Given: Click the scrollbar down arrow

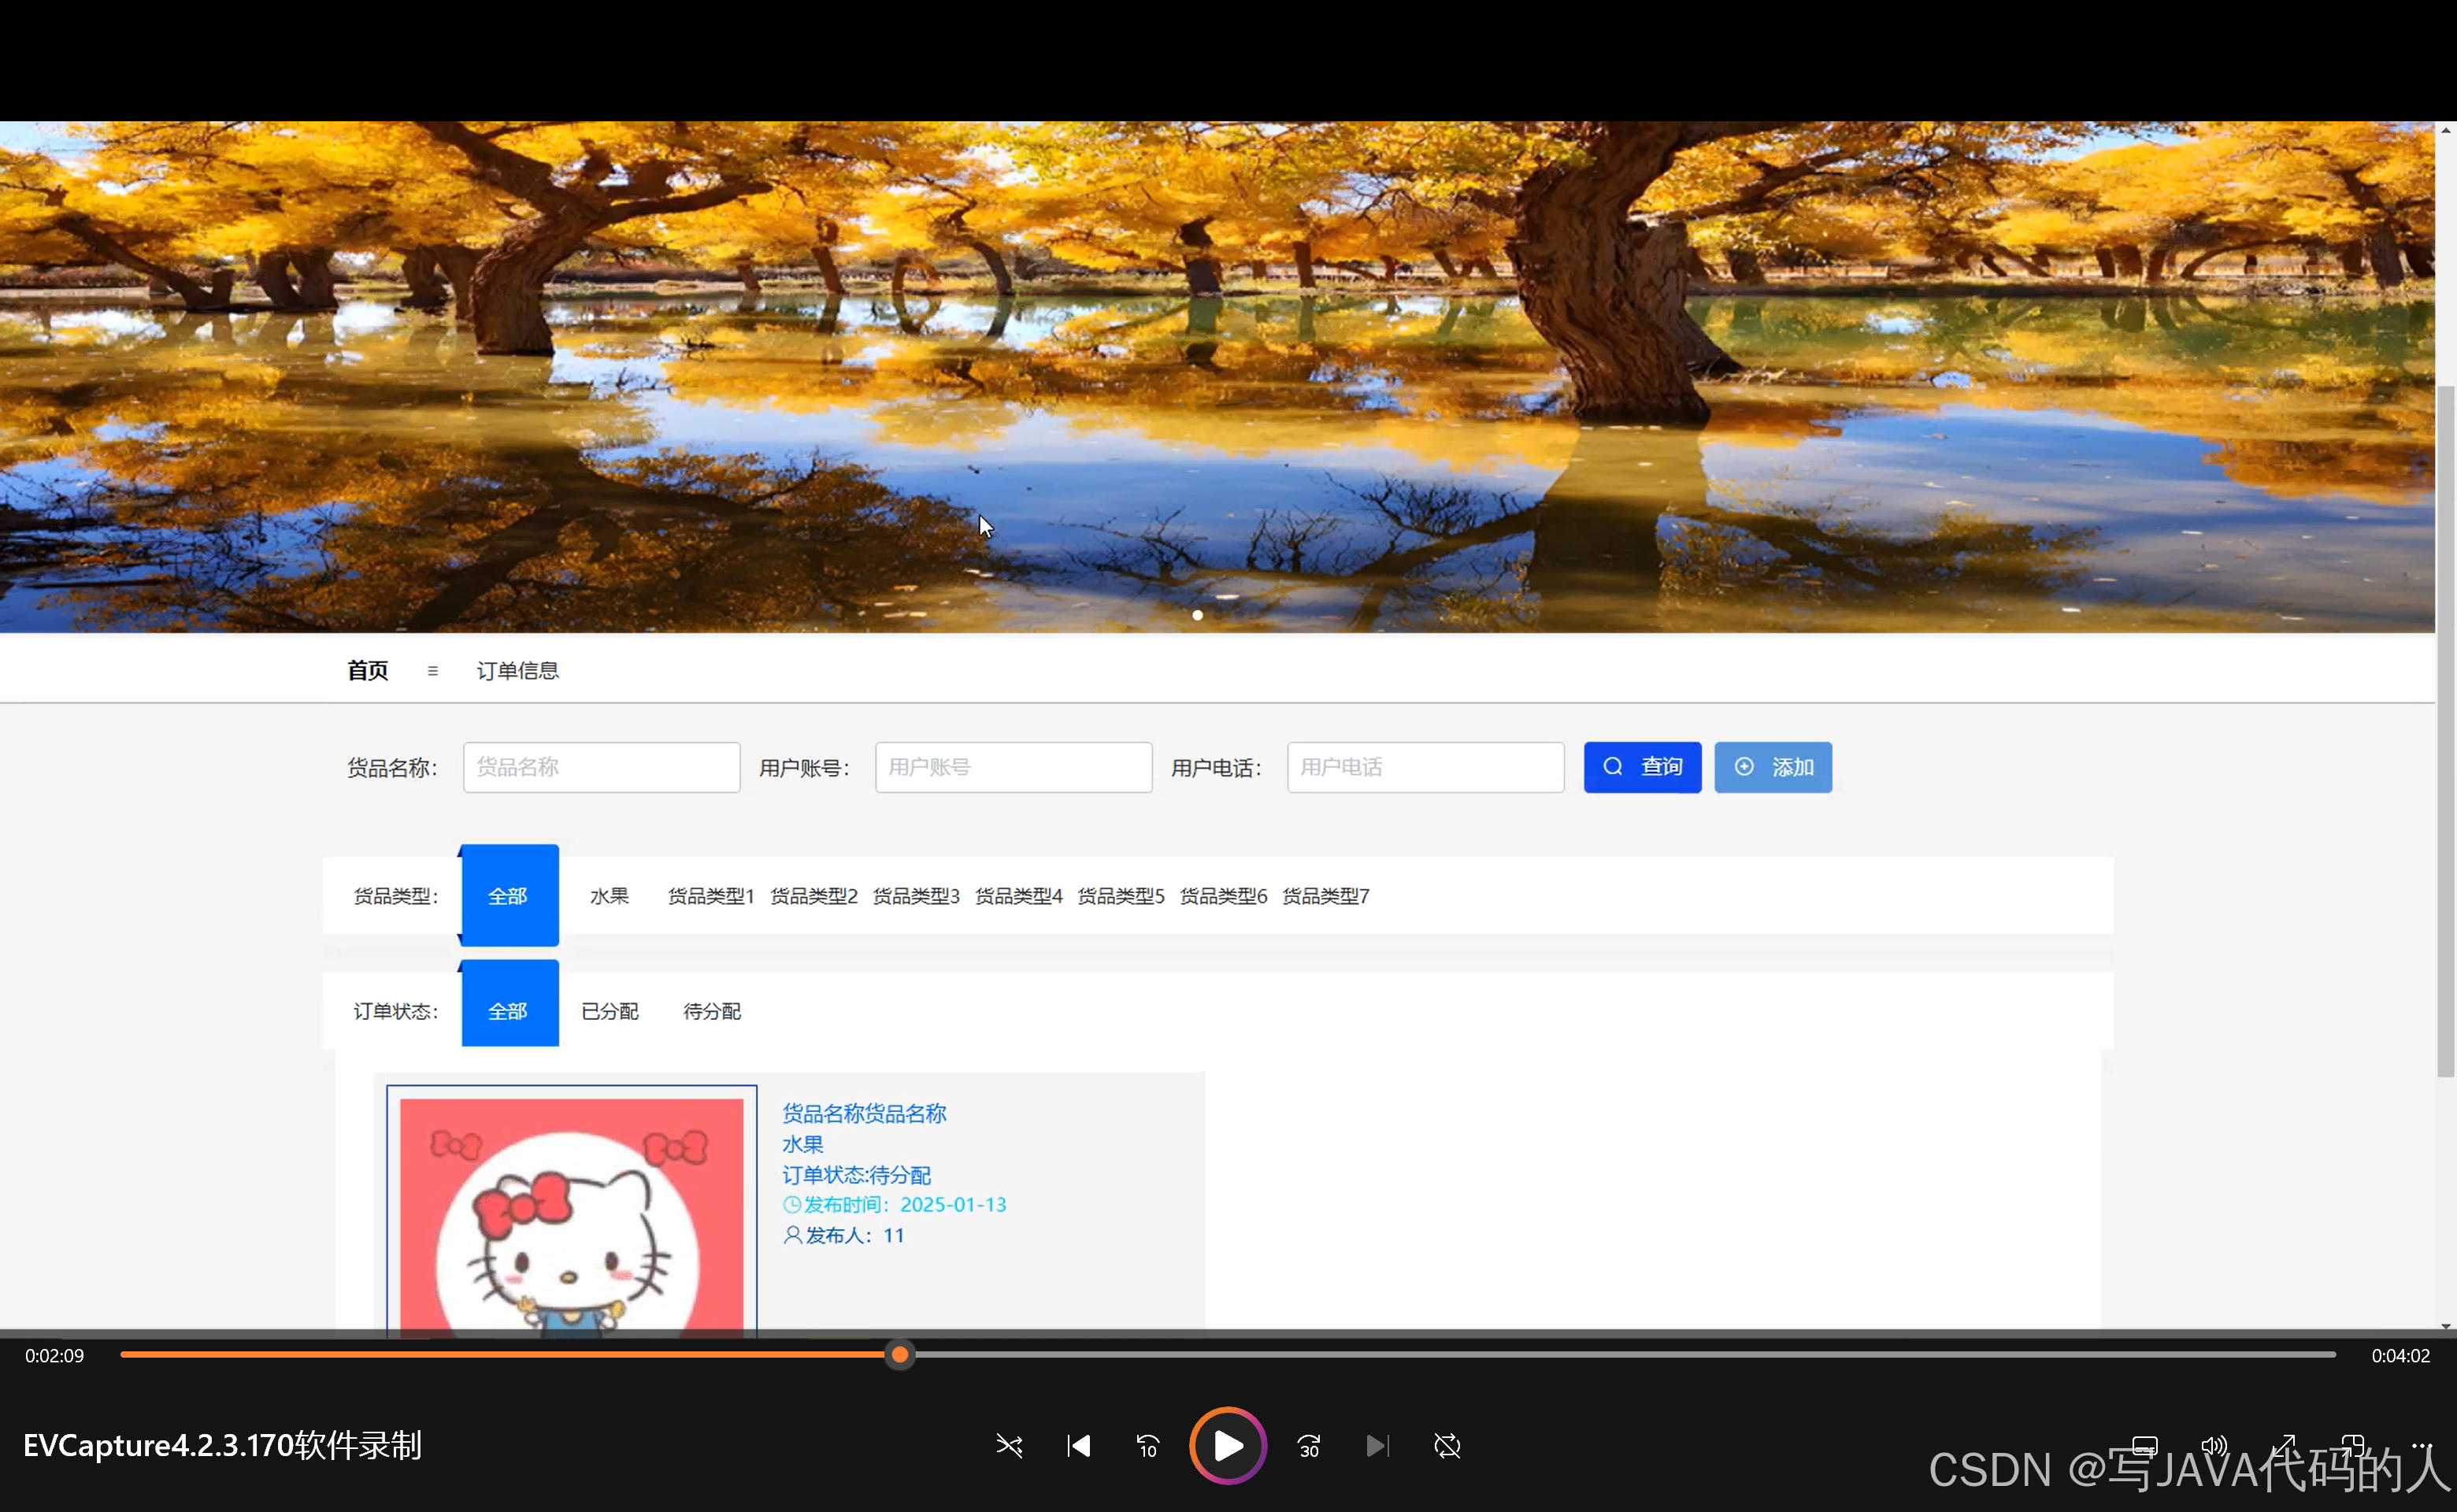Looking at the screenshot, I should [2446, 1326].
